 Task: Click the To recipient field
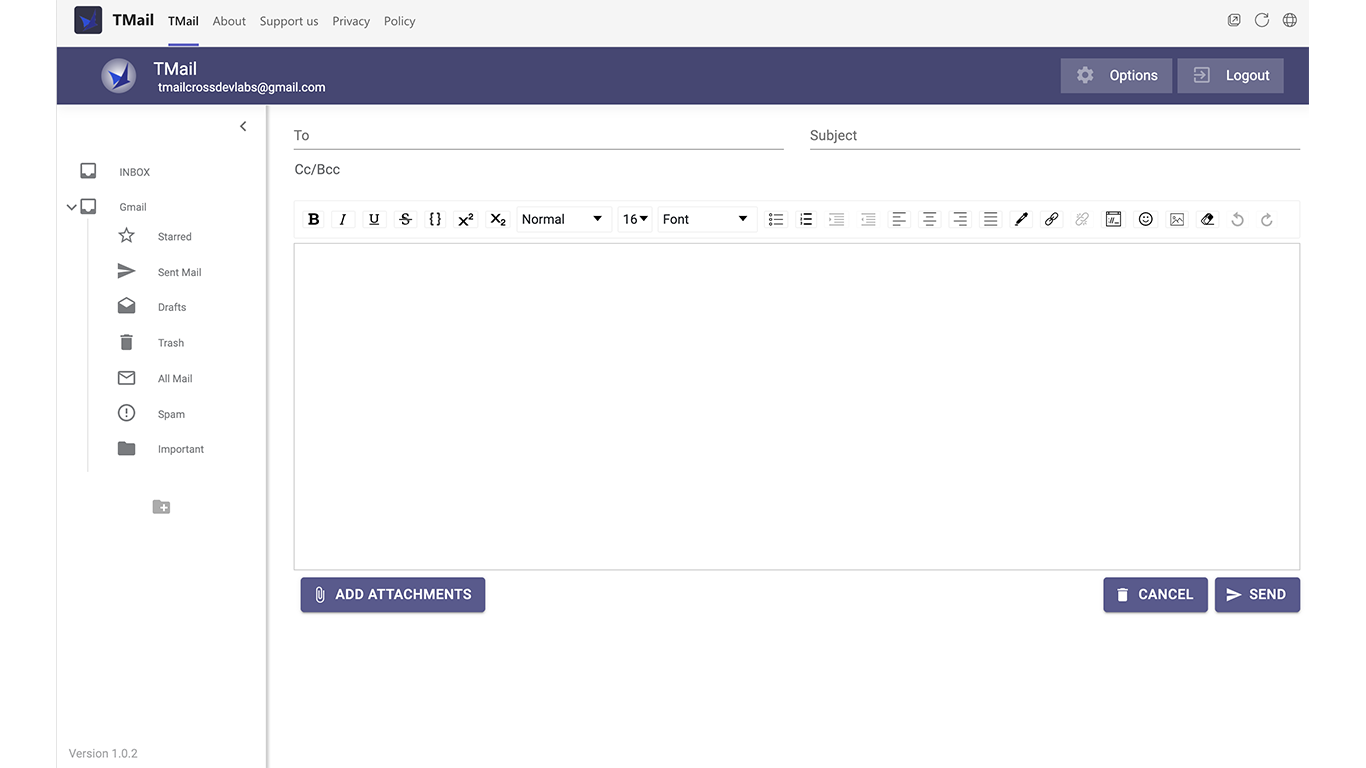click(x=538, y=135)
